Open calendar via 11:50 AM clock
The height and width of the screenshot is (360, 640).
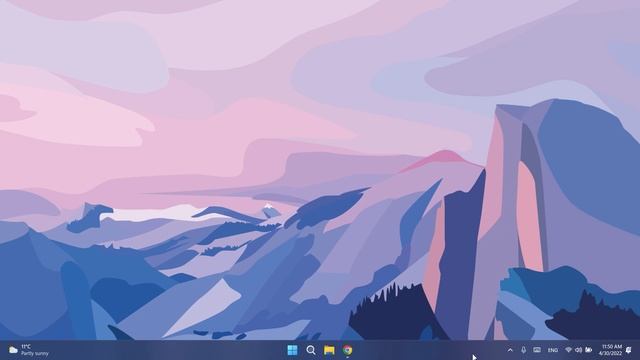611,350
